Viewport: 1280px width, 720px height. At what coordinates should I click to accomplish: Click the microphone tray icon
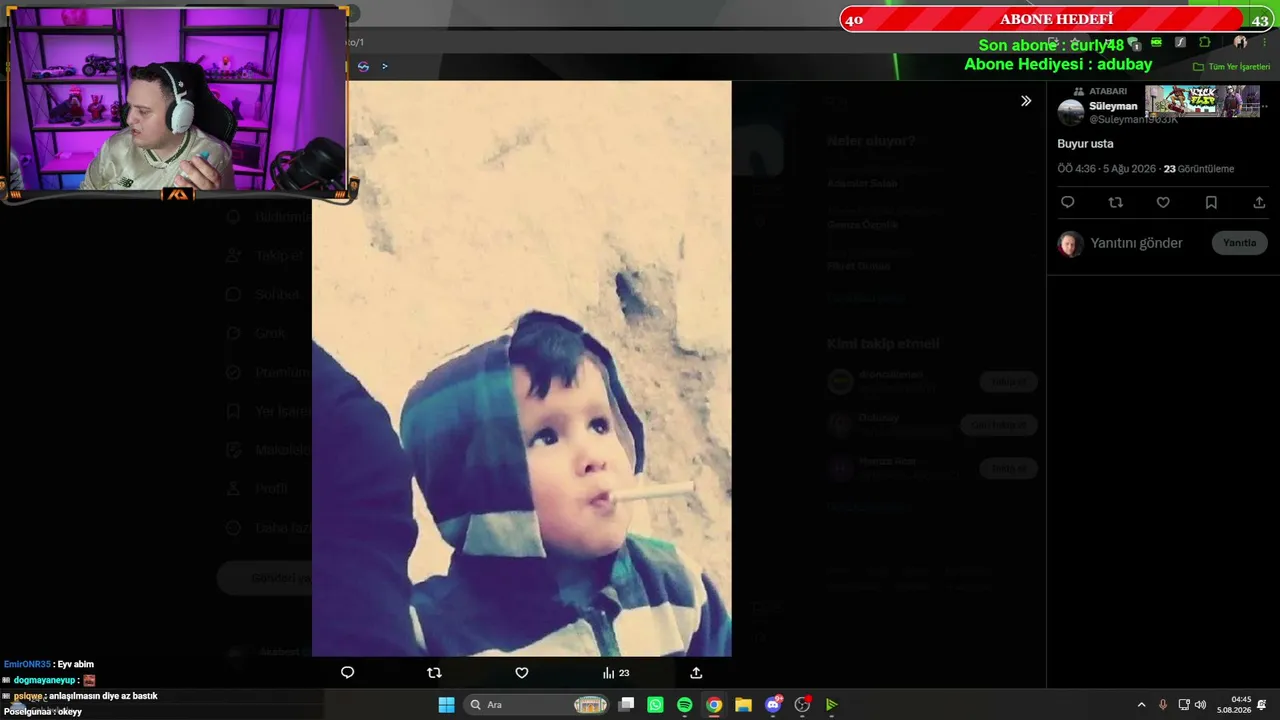tap(1163, 705)
